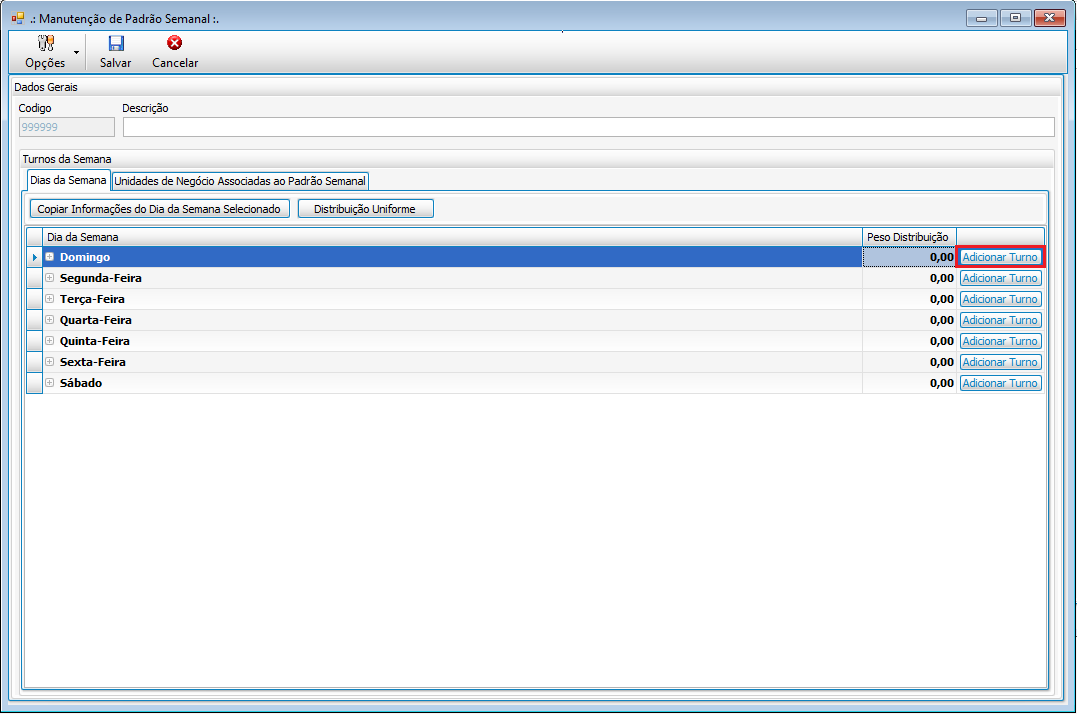Select the Sábado row label

(x=81, y=382)
